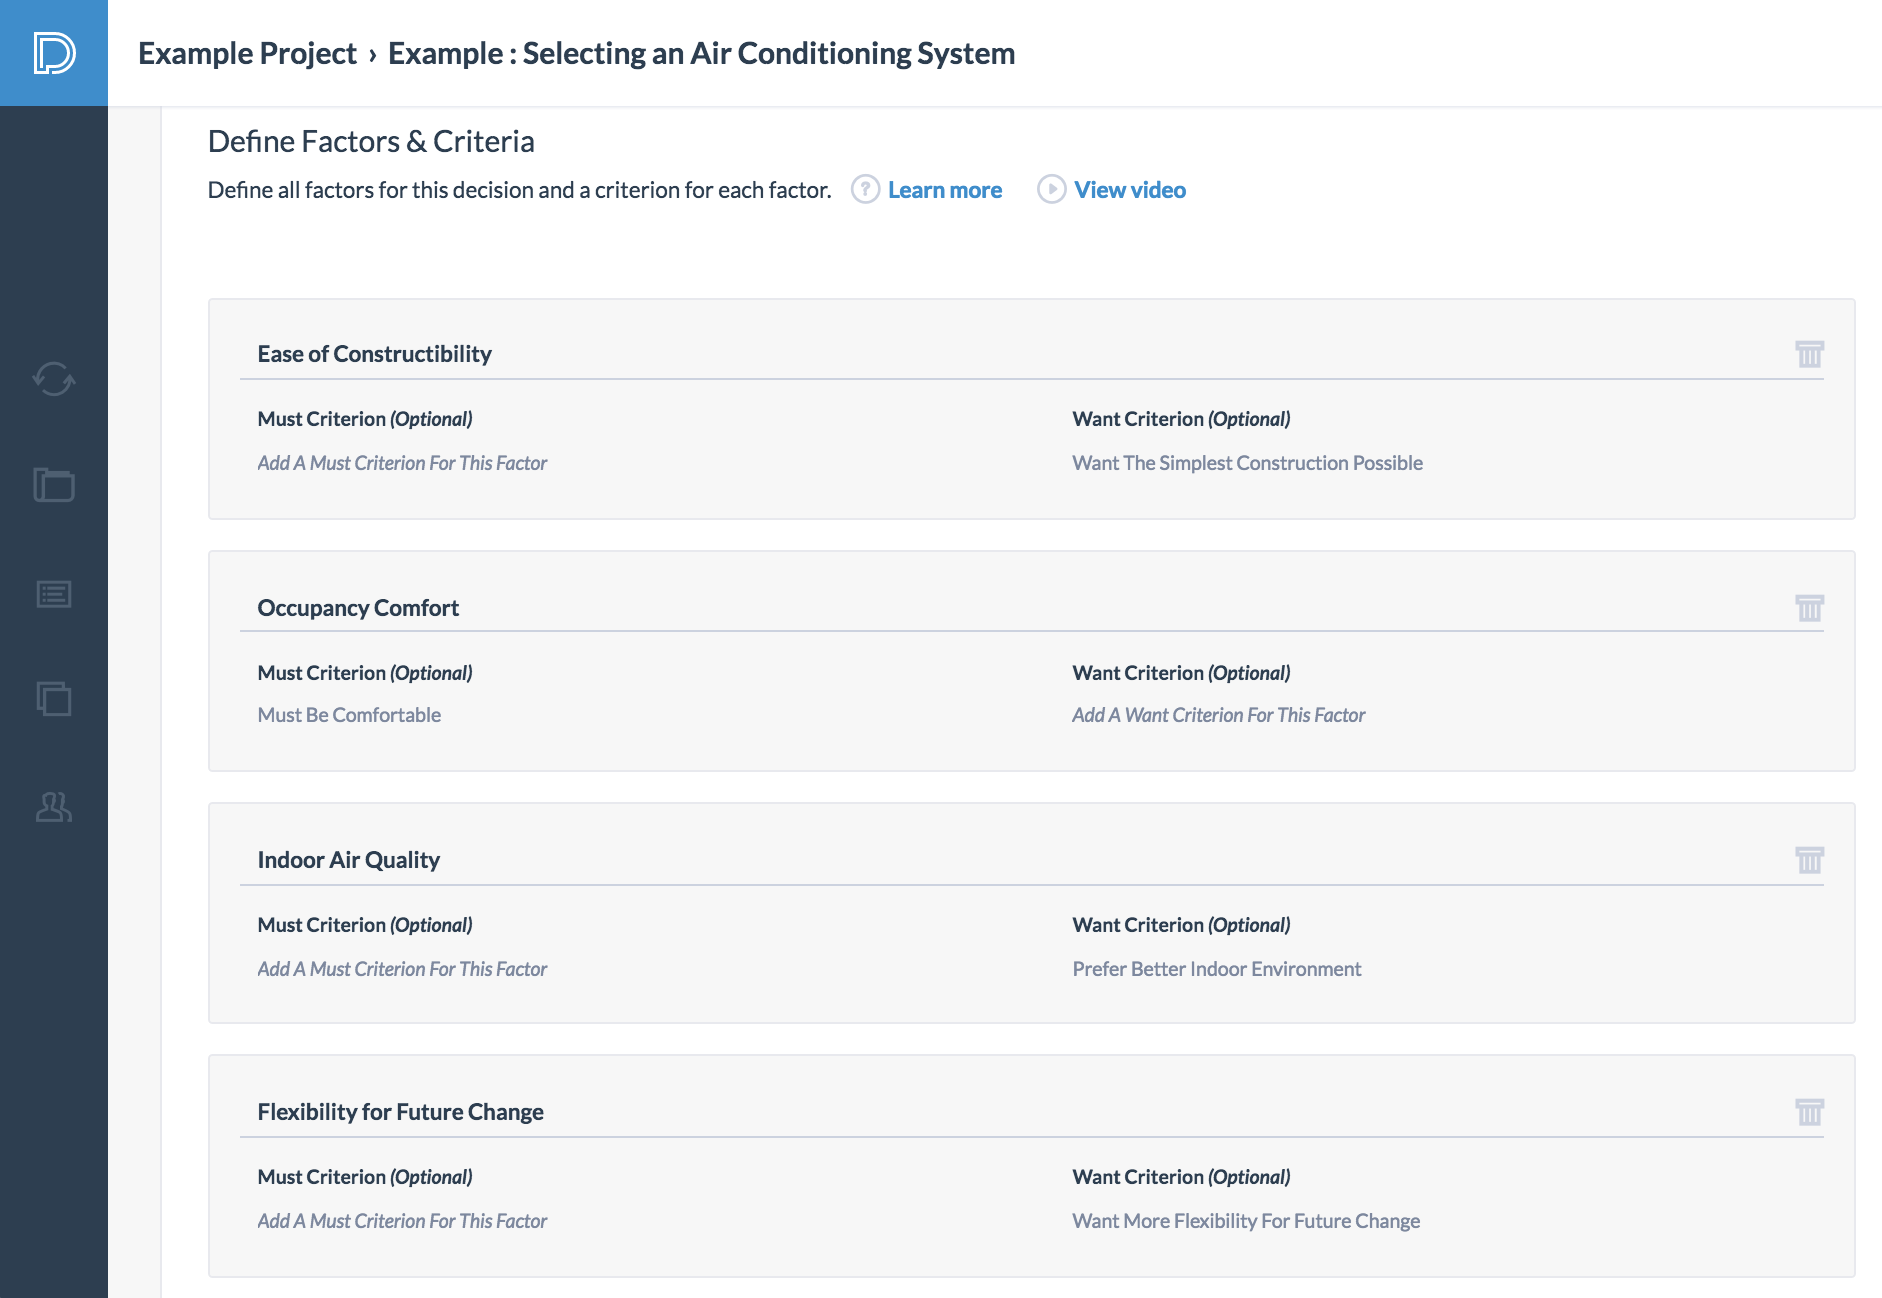Delete the Flexibility for Future Change factor

1809,1112
